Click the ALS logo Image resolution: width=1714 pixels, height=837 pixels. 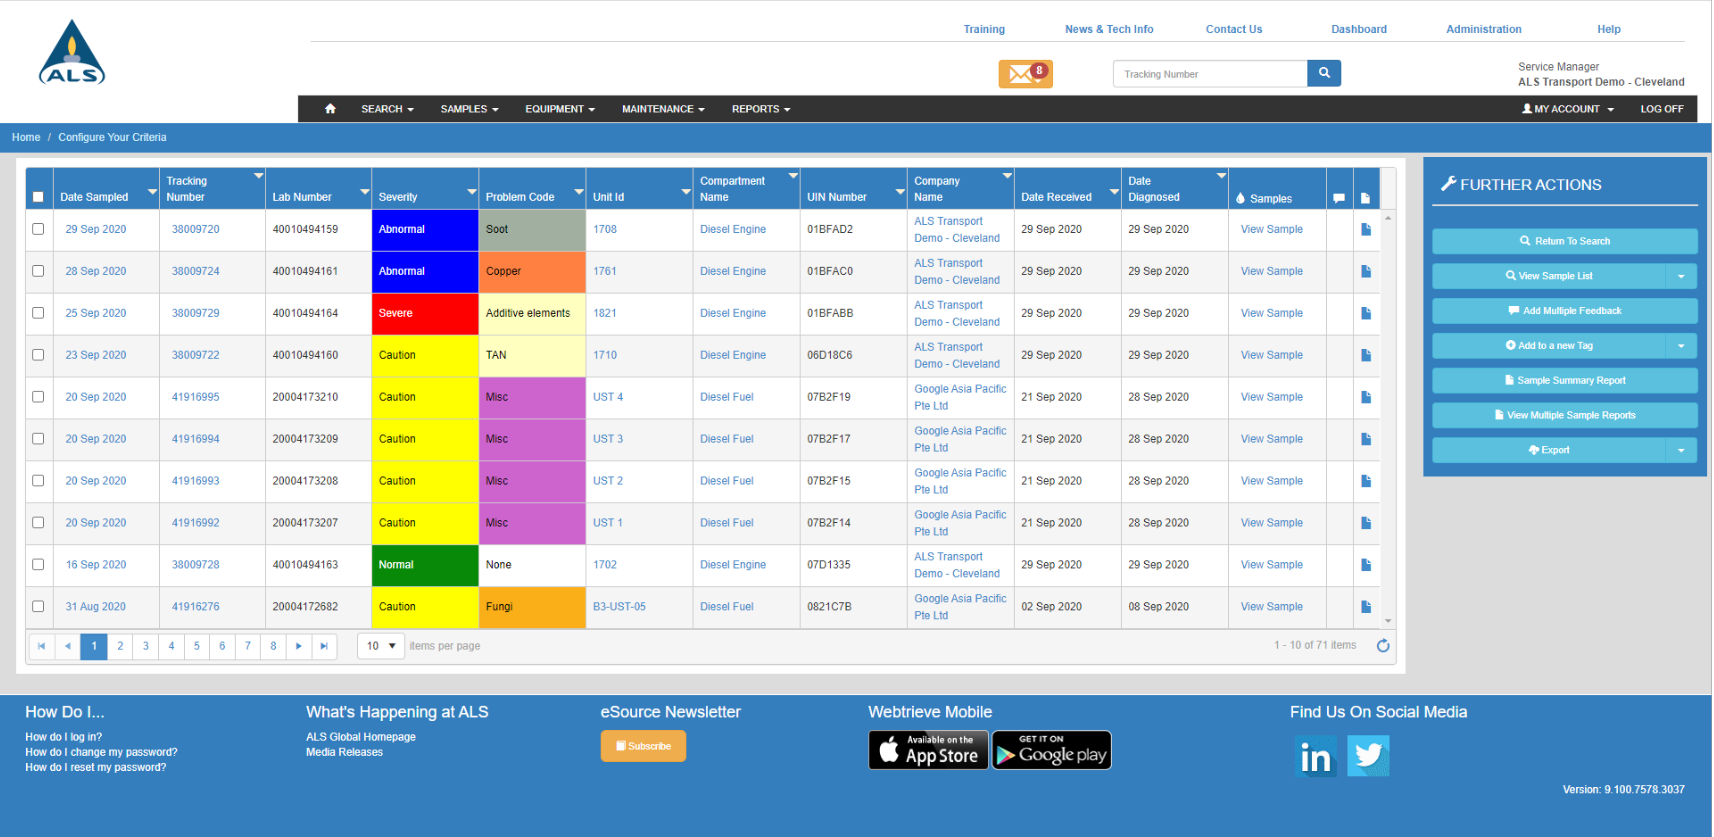click(x=72, y=53)
